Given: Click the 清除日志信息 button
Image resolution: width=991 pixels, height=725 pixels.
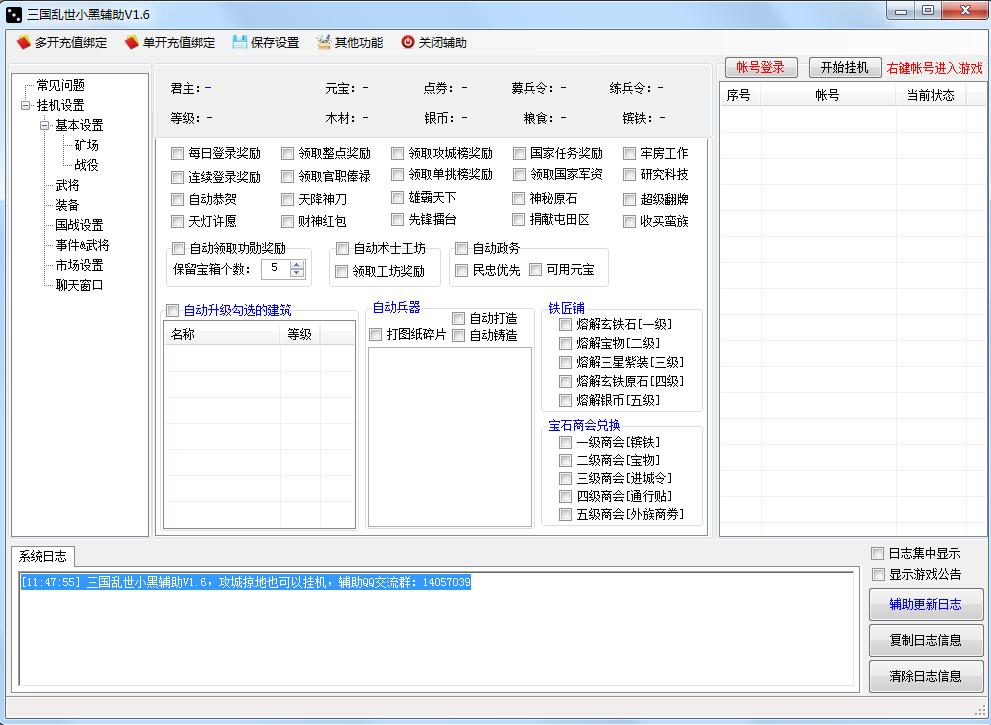Looking at the screenshot, I should point(925,676).
